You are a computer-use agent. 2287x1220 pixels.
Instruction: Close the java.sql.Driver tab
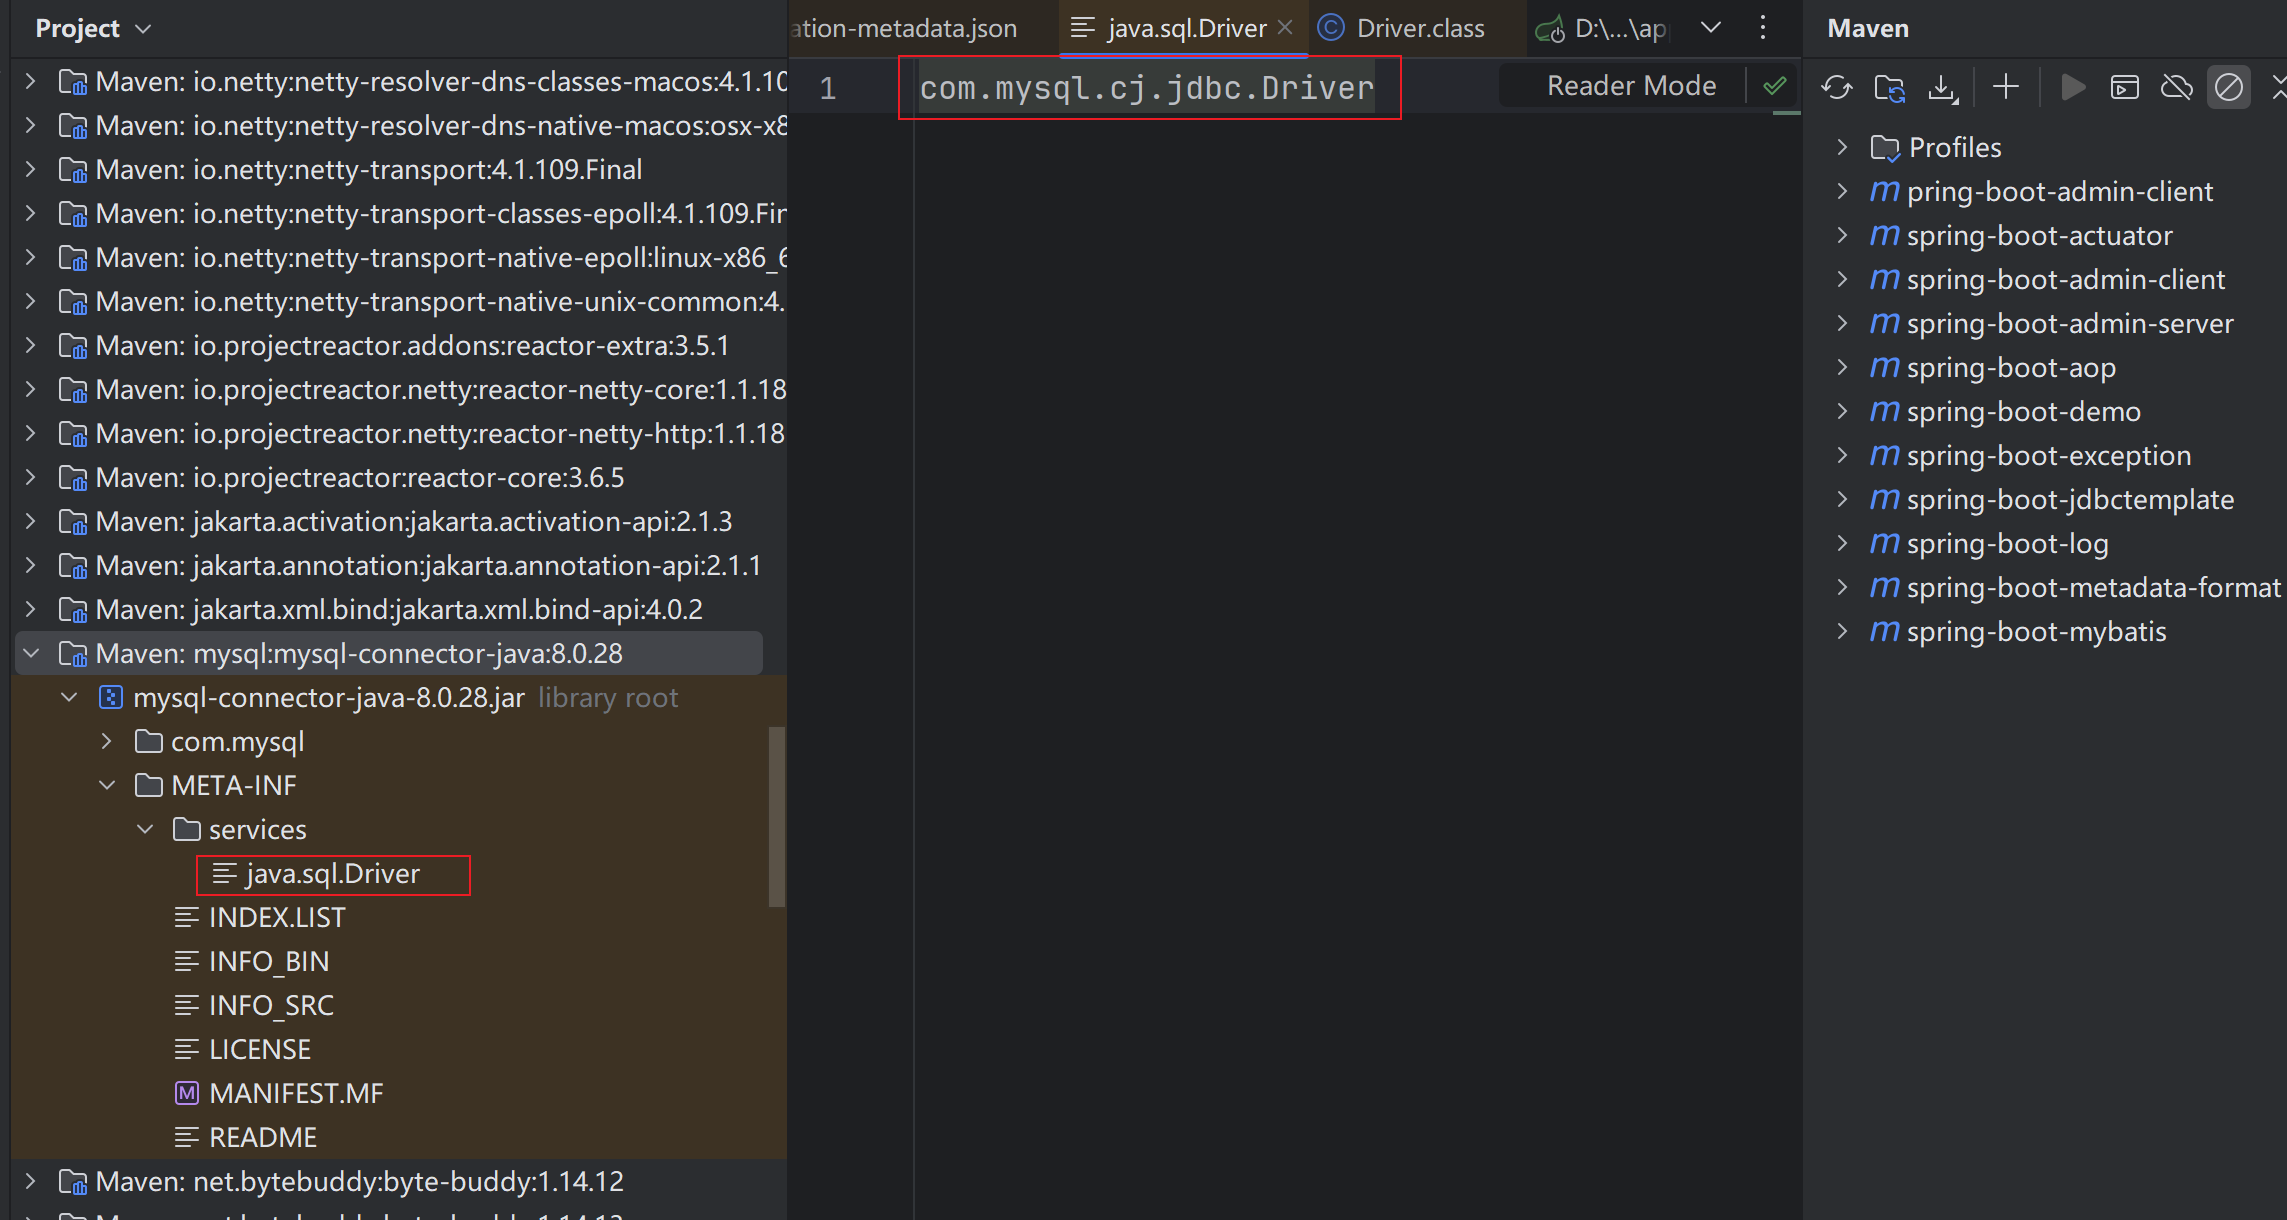(1286, 27)
